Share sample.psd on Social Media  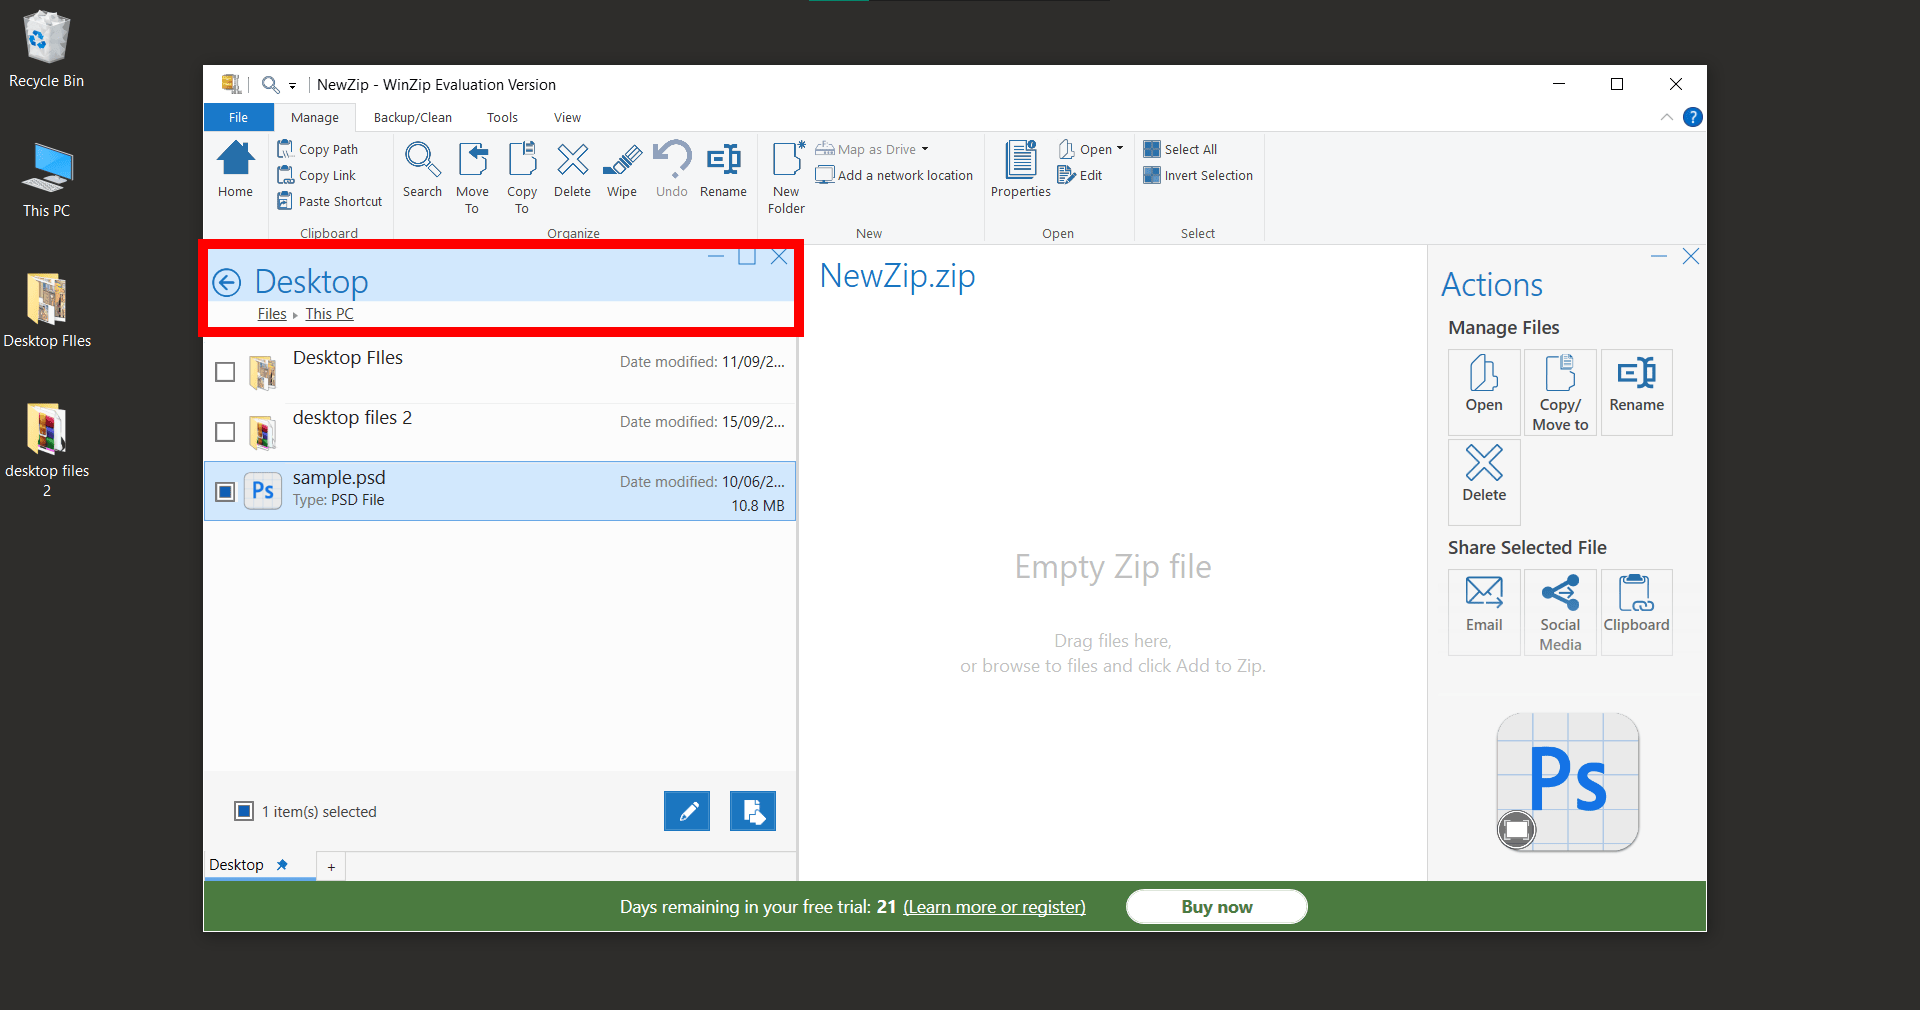click(1559, 610)
